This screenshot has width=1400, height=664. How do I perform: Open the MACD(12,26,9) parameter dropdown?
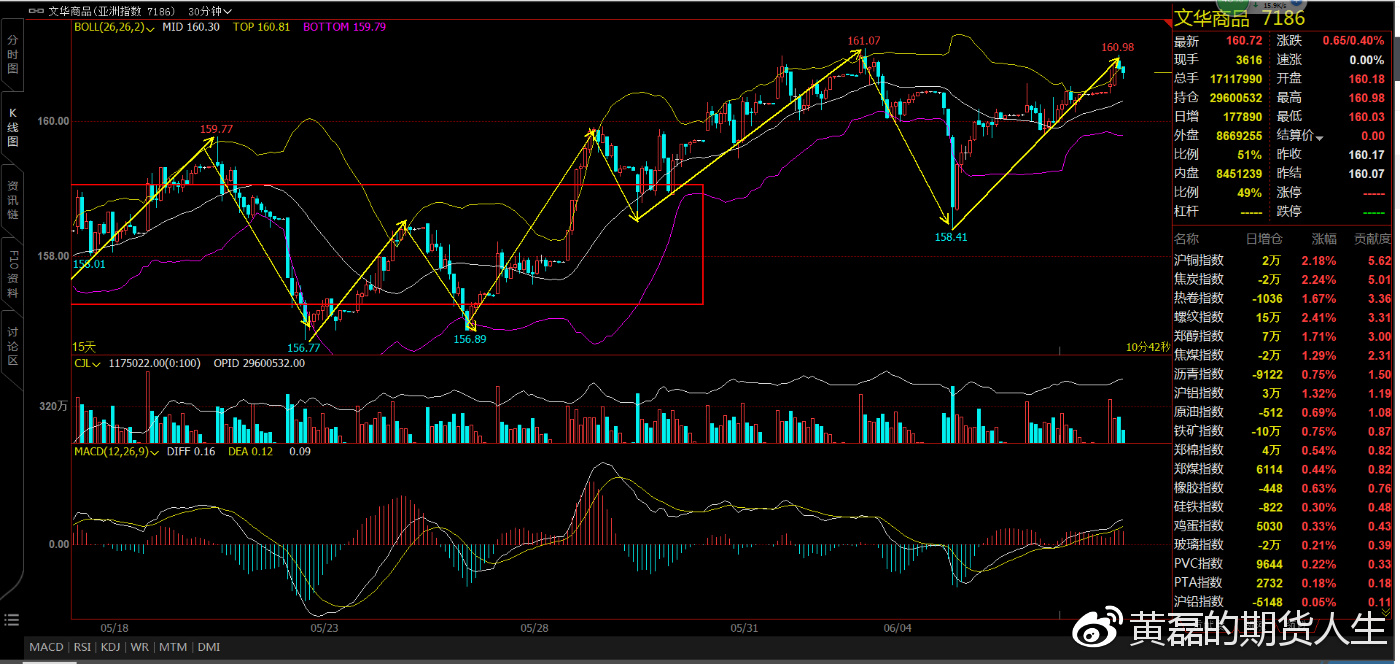tap(154, 453)
